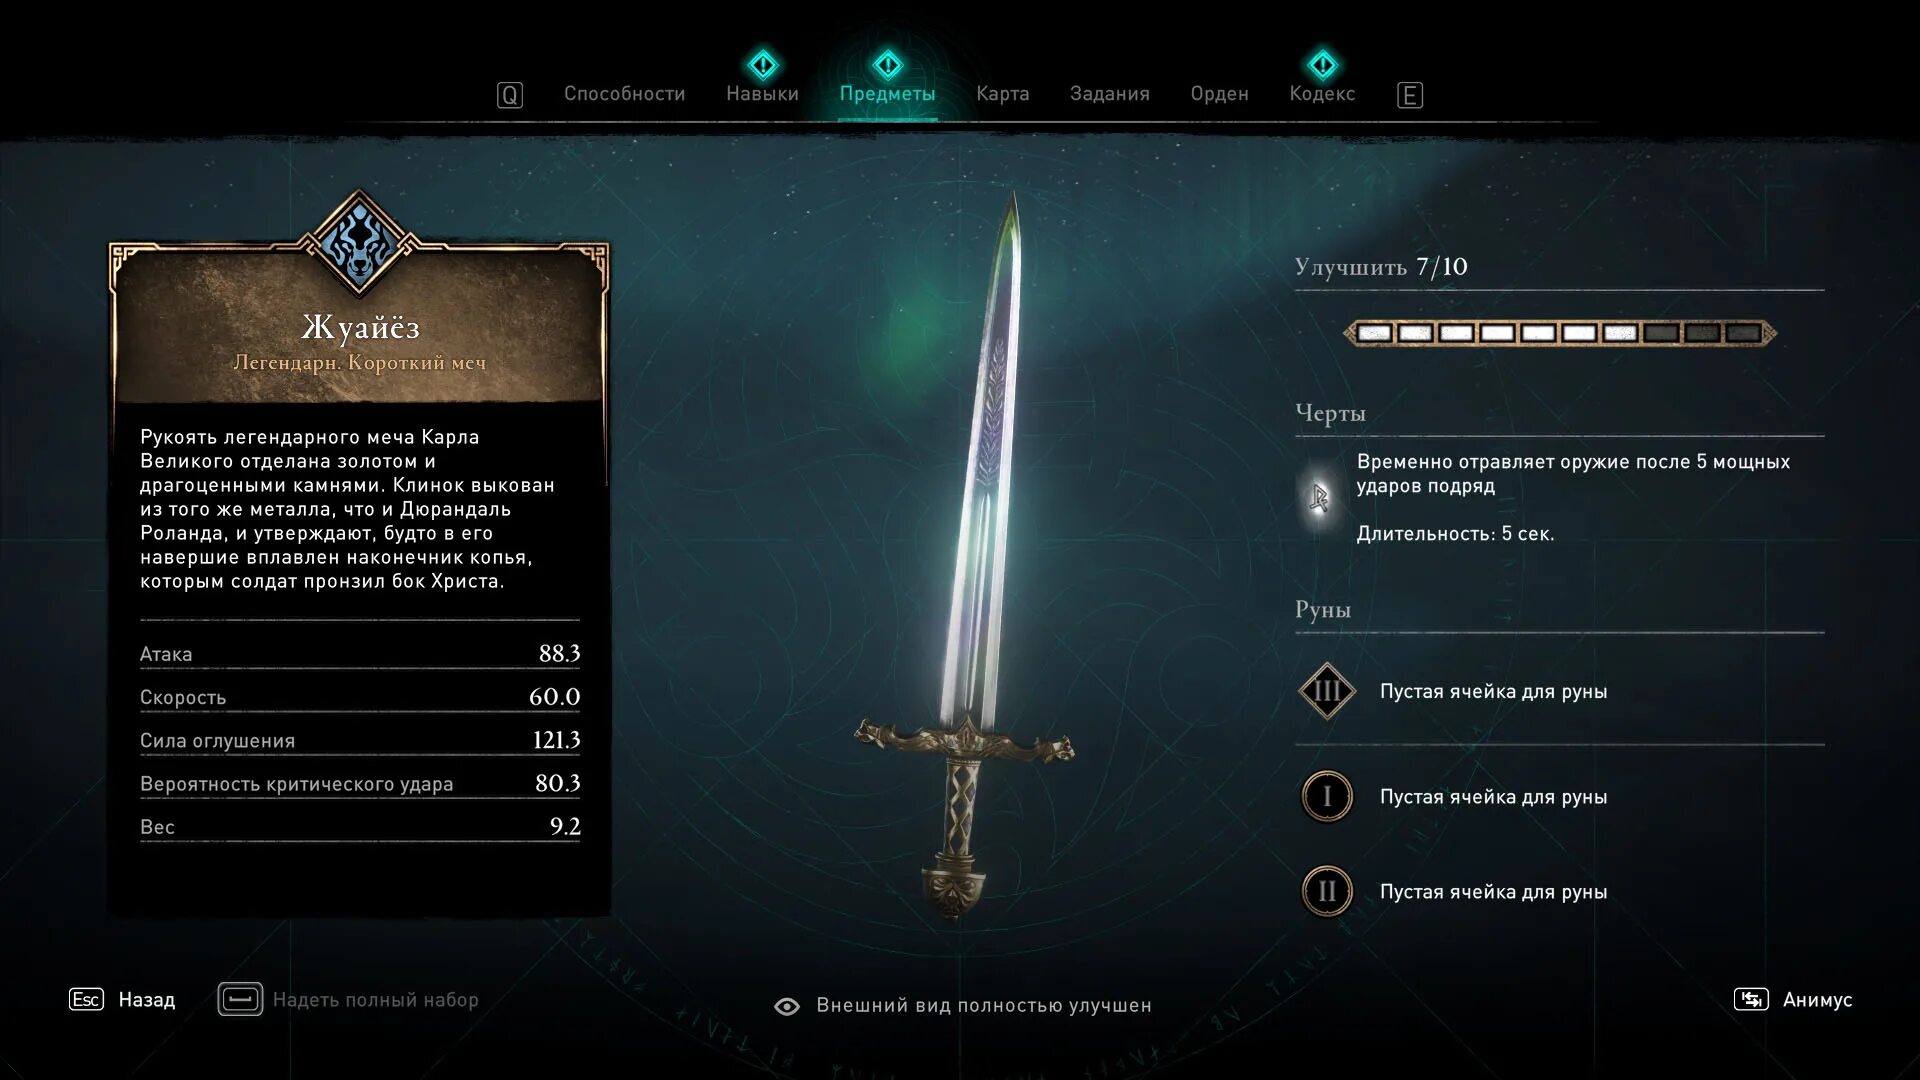Select the notification diamond above Кодекс
The image size is (1920, 1080).
coord(1322,66)
